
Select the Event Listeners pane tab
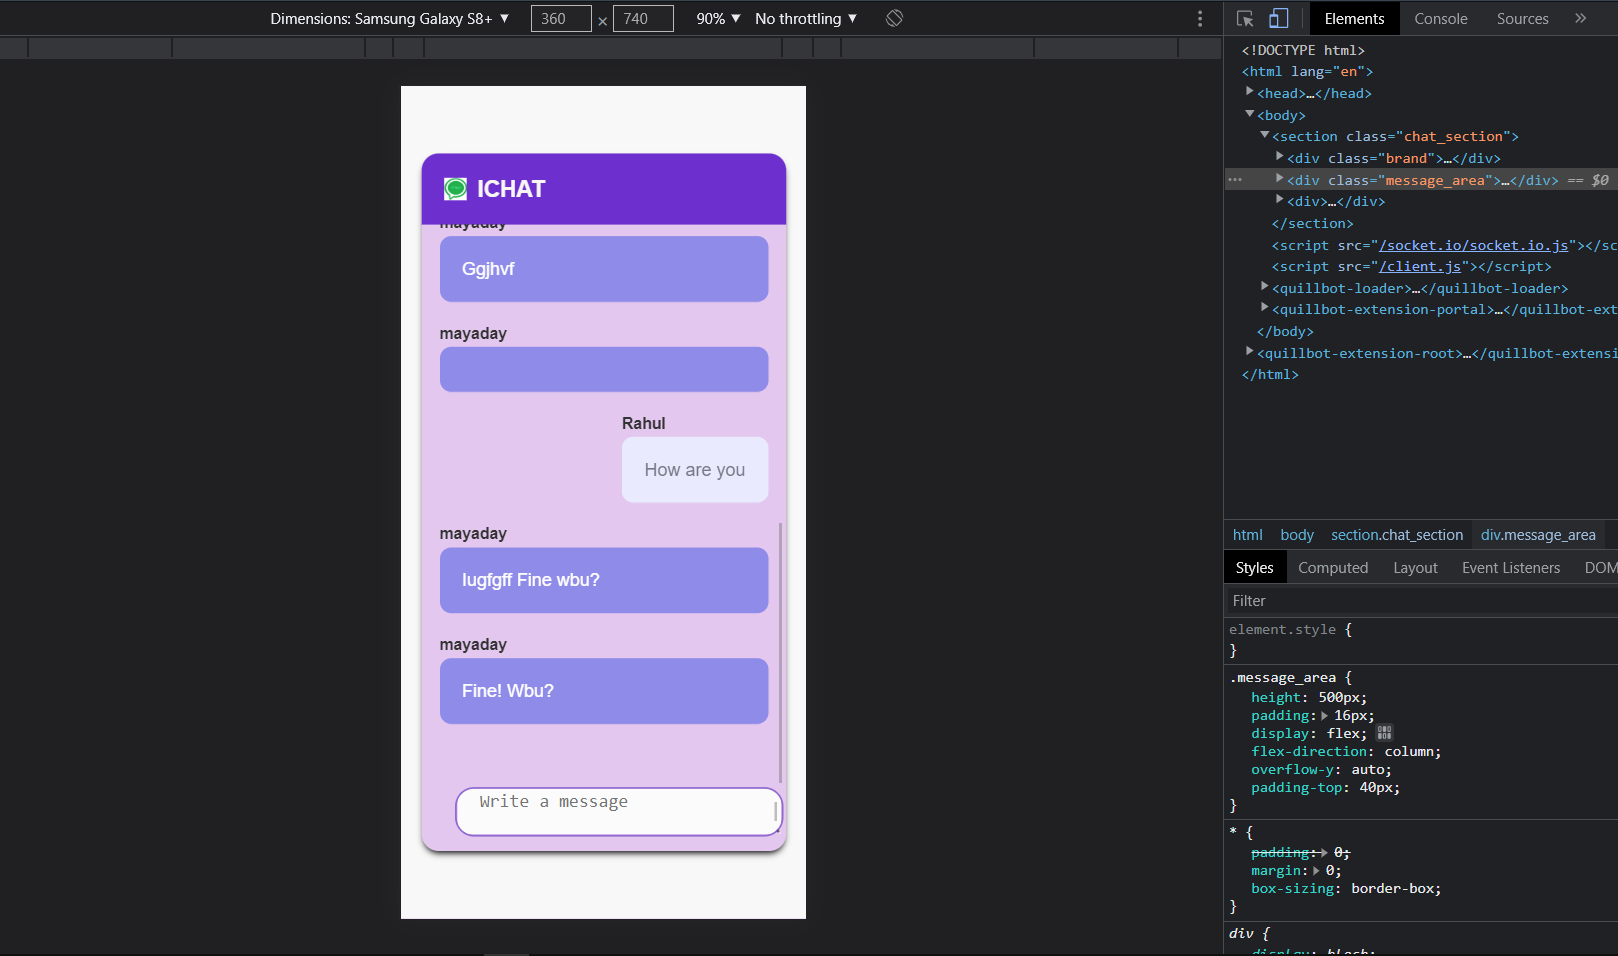[1510, 568]
